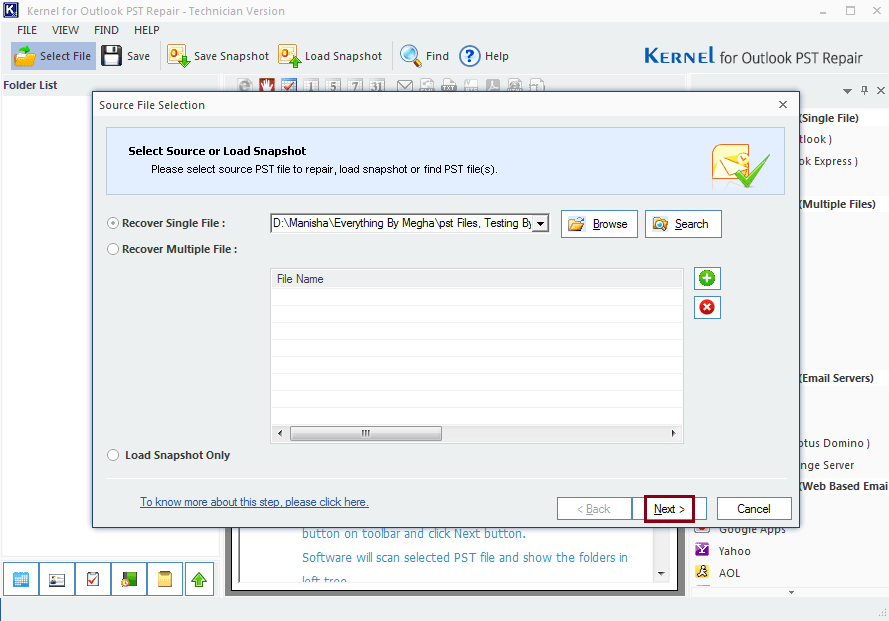Click the down arrow on the instructions scrollbar
889x621 pixels.
pos(661,573)
